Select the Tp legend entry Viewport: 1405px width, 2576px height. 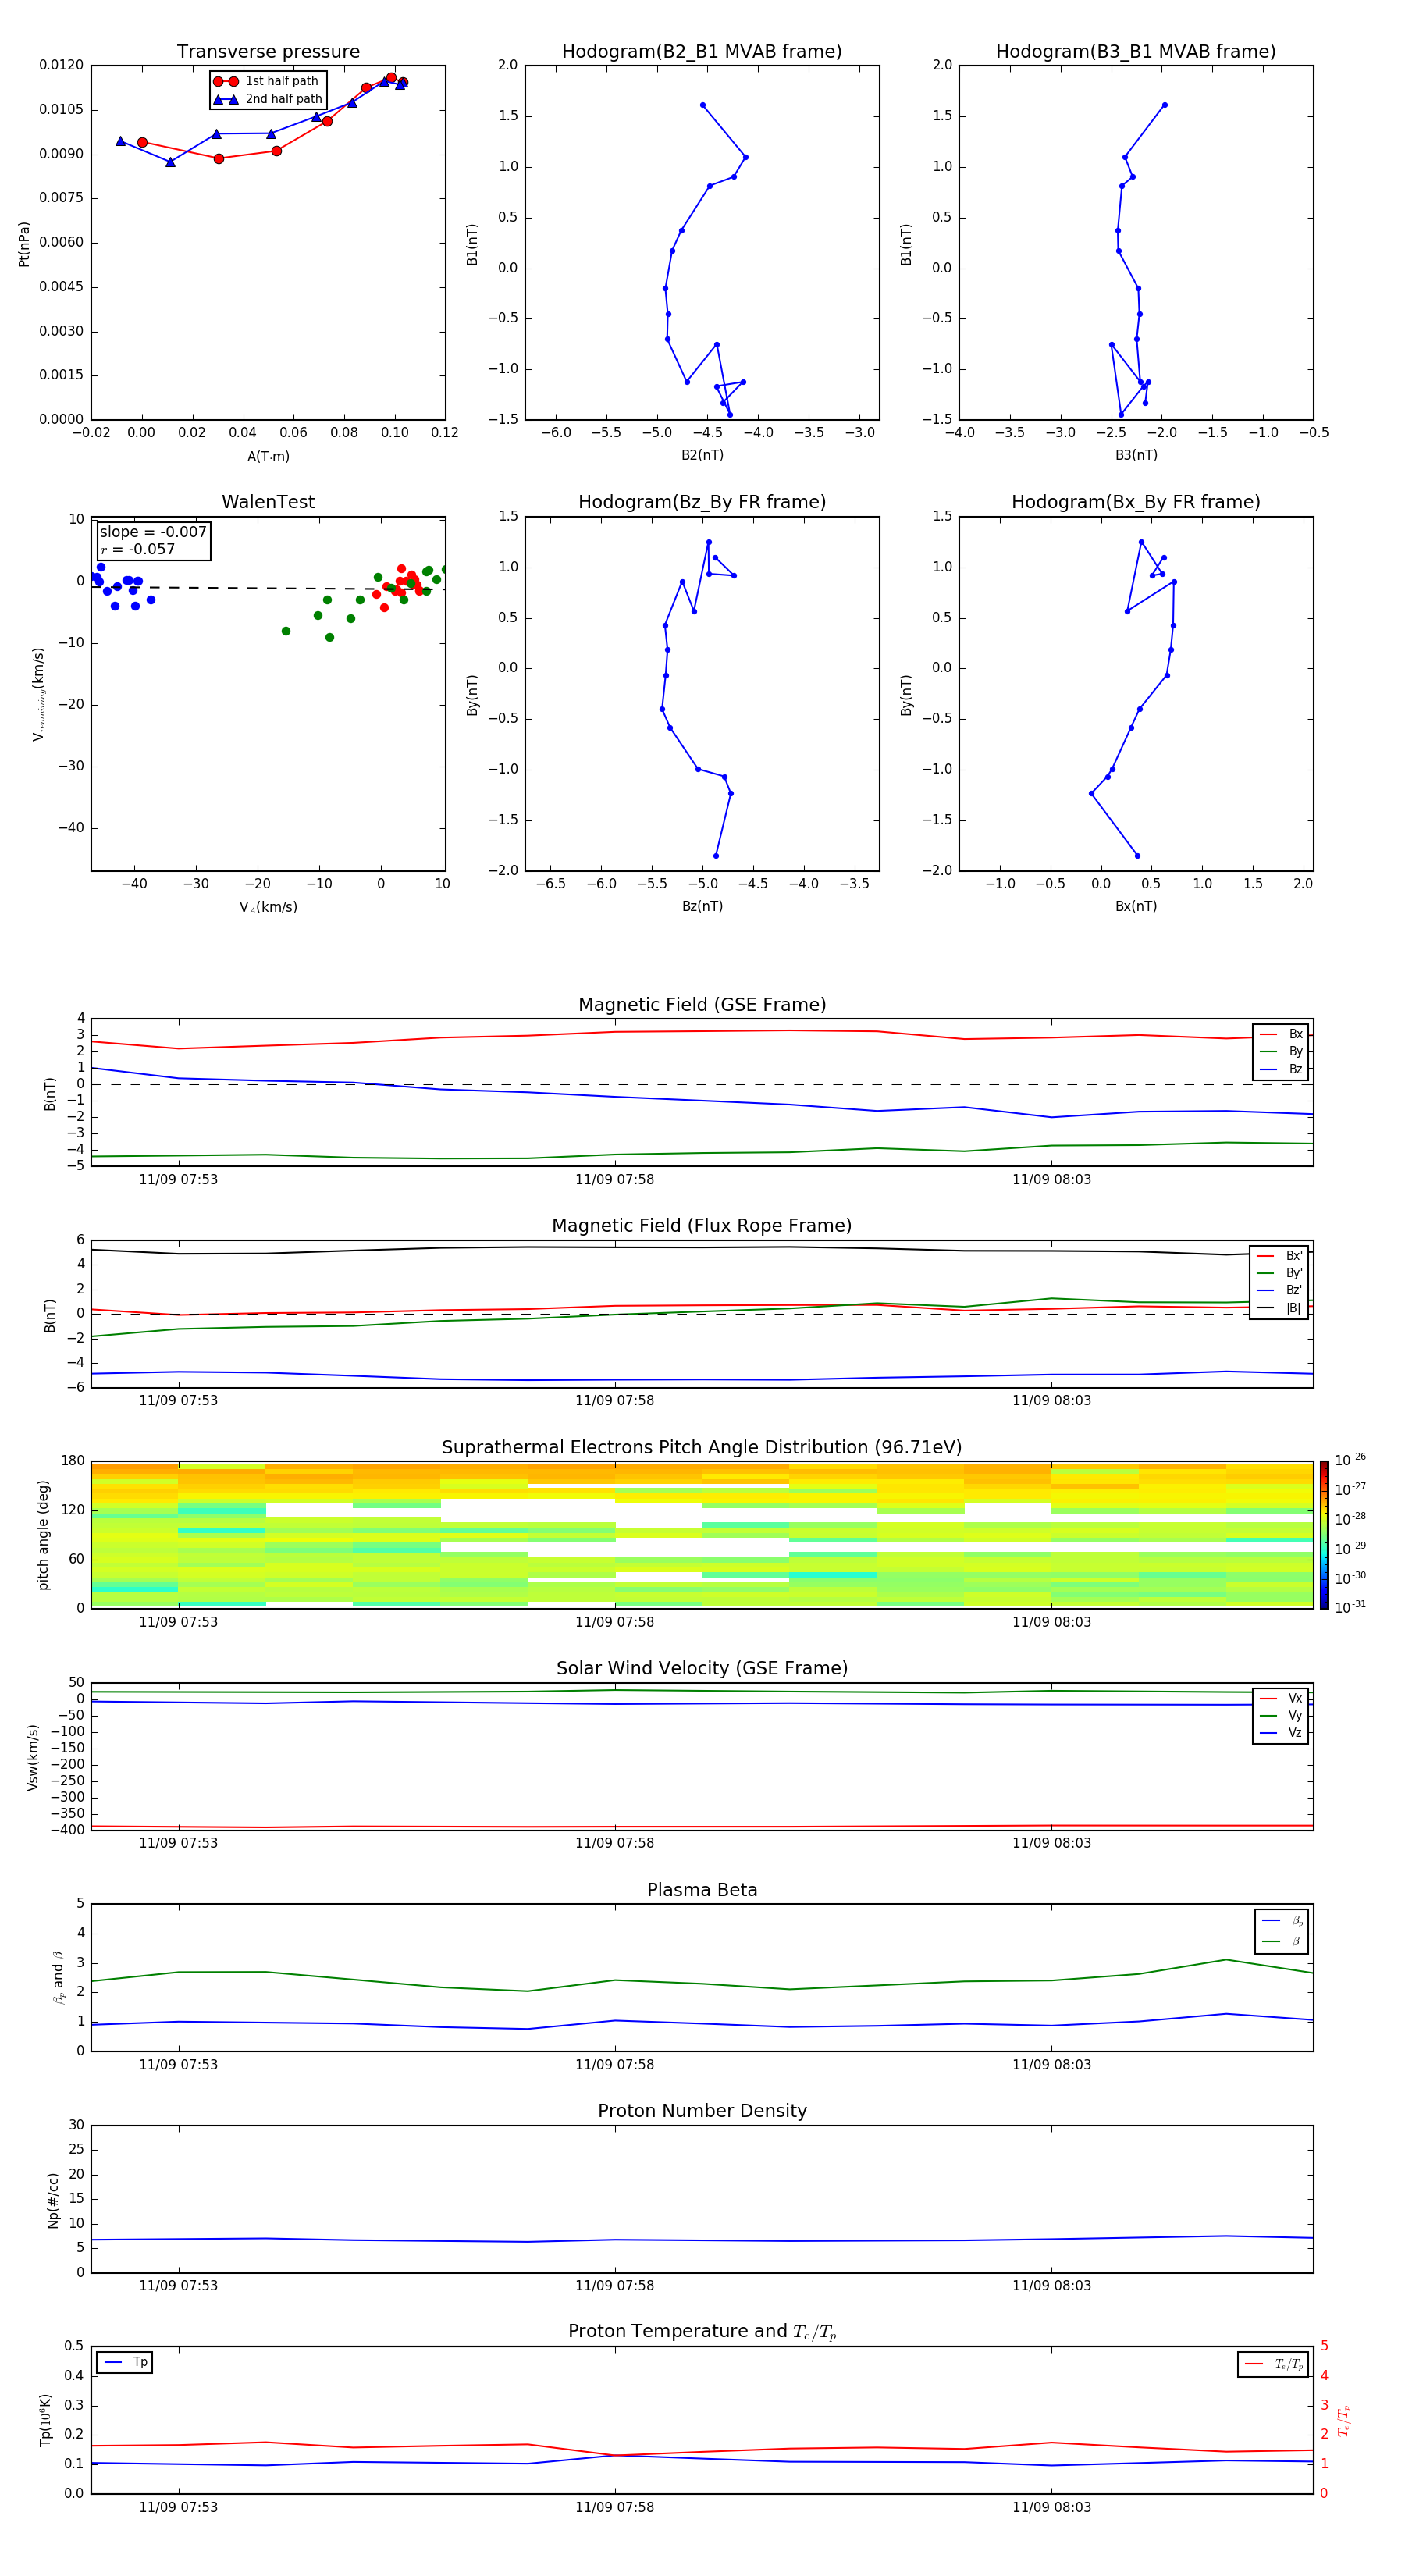(x=125, y=2362)
